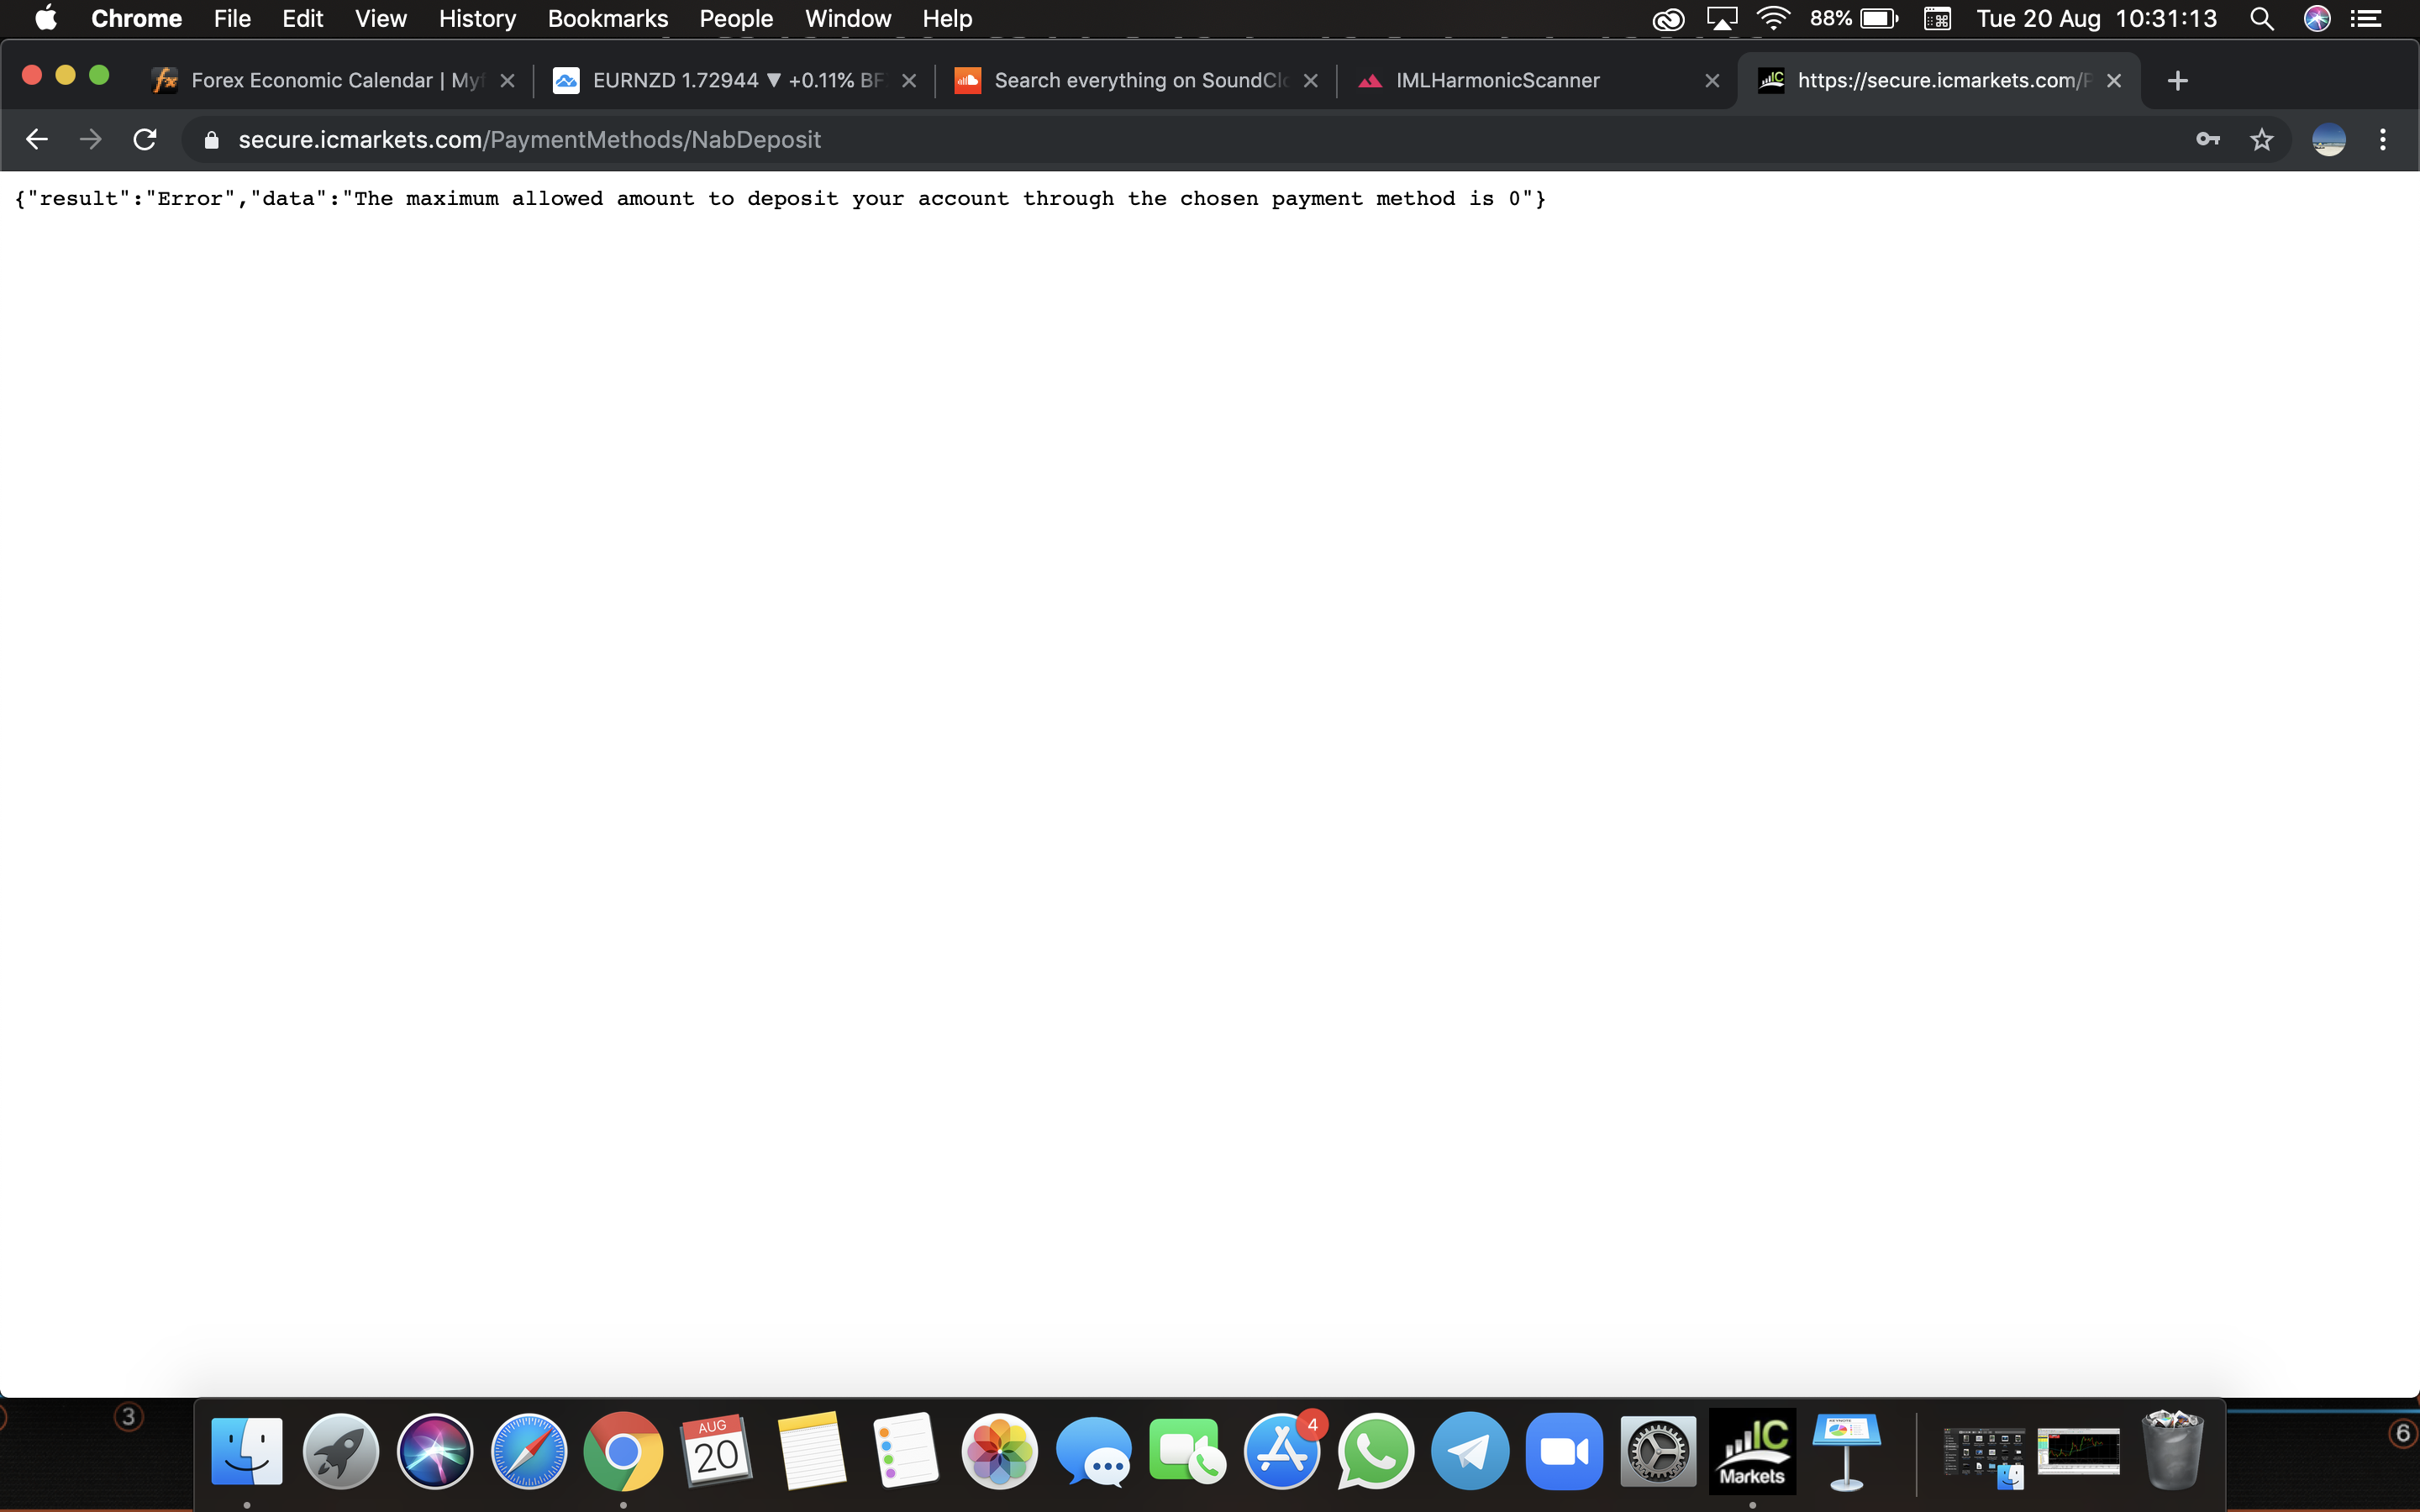Open Keynote from the Dock
The height and width of the screenshot is (1512, 2420).
[1846, 1451]
